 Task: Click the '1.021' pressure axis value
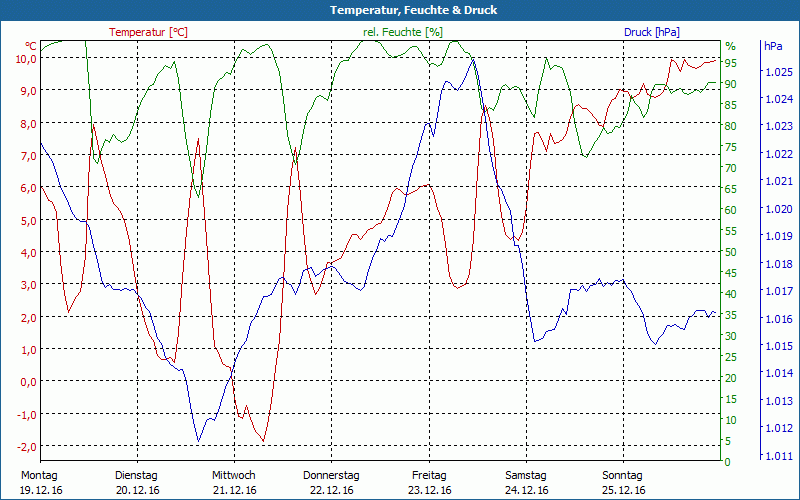[780, 181]
